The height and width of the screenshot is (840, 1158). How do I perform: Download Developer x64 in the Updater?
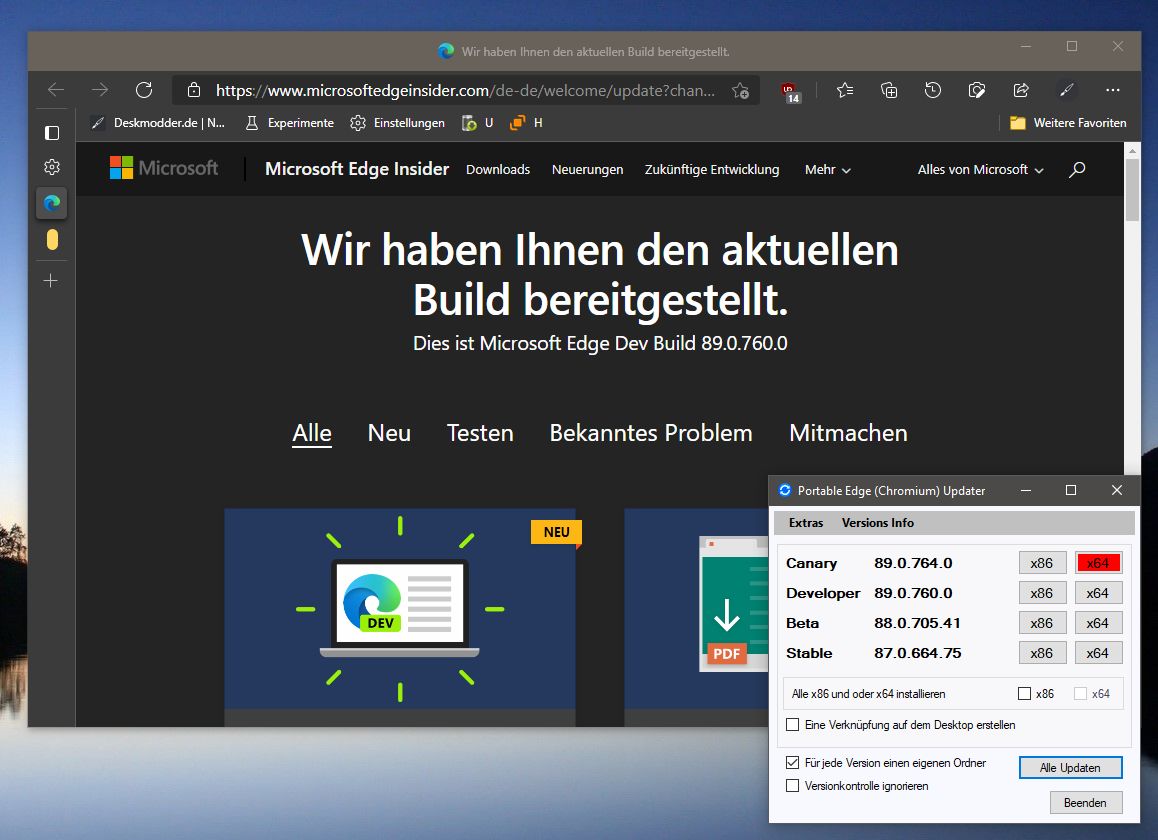pos(1098,593)
